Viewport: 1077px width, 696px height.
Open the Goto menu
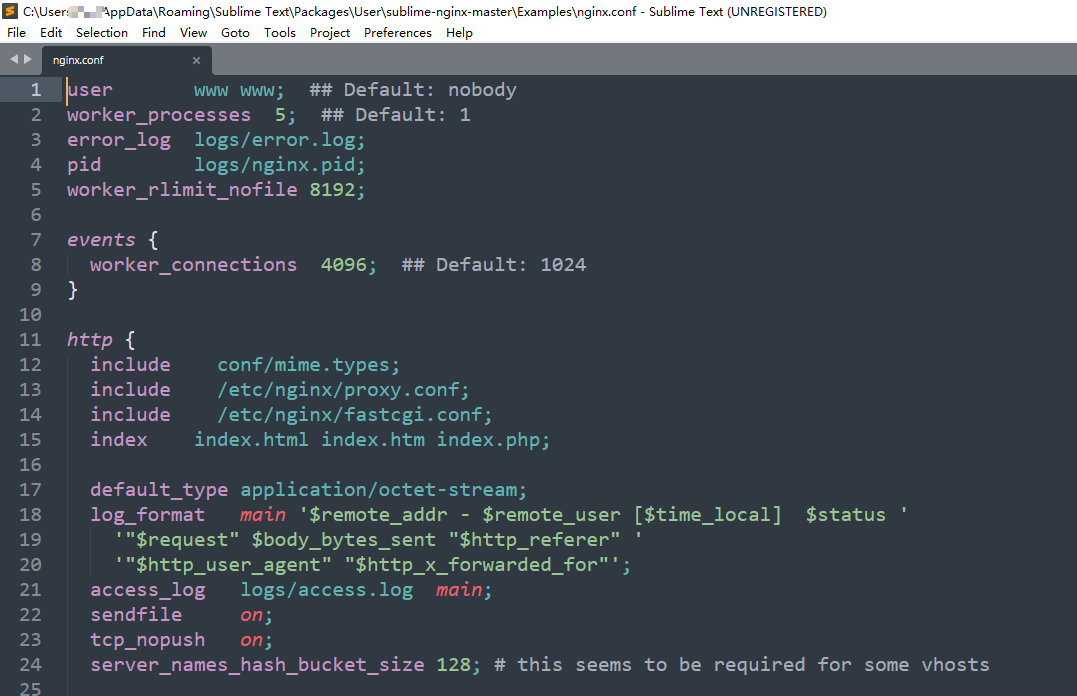click(235, 32)
